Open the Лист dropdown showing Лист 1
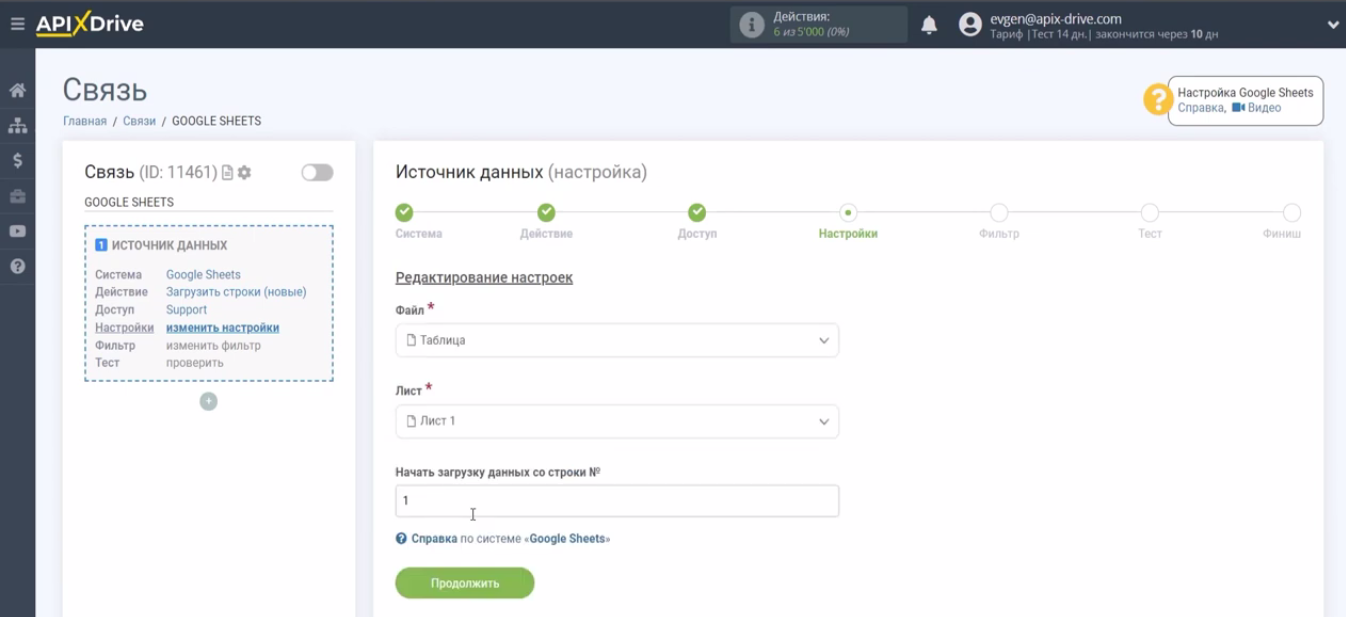 pos(617,421)
